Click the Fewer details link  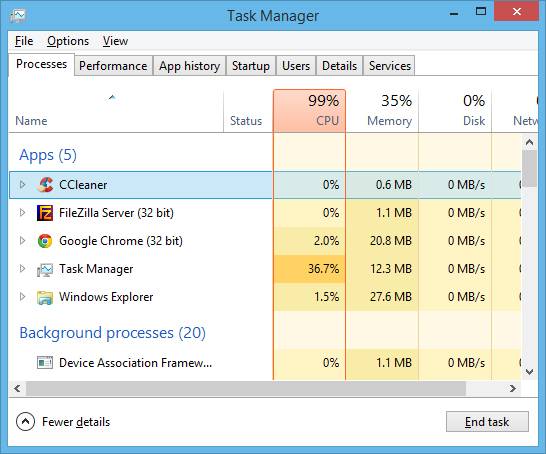pyautogui.click(x=76, y=422)
